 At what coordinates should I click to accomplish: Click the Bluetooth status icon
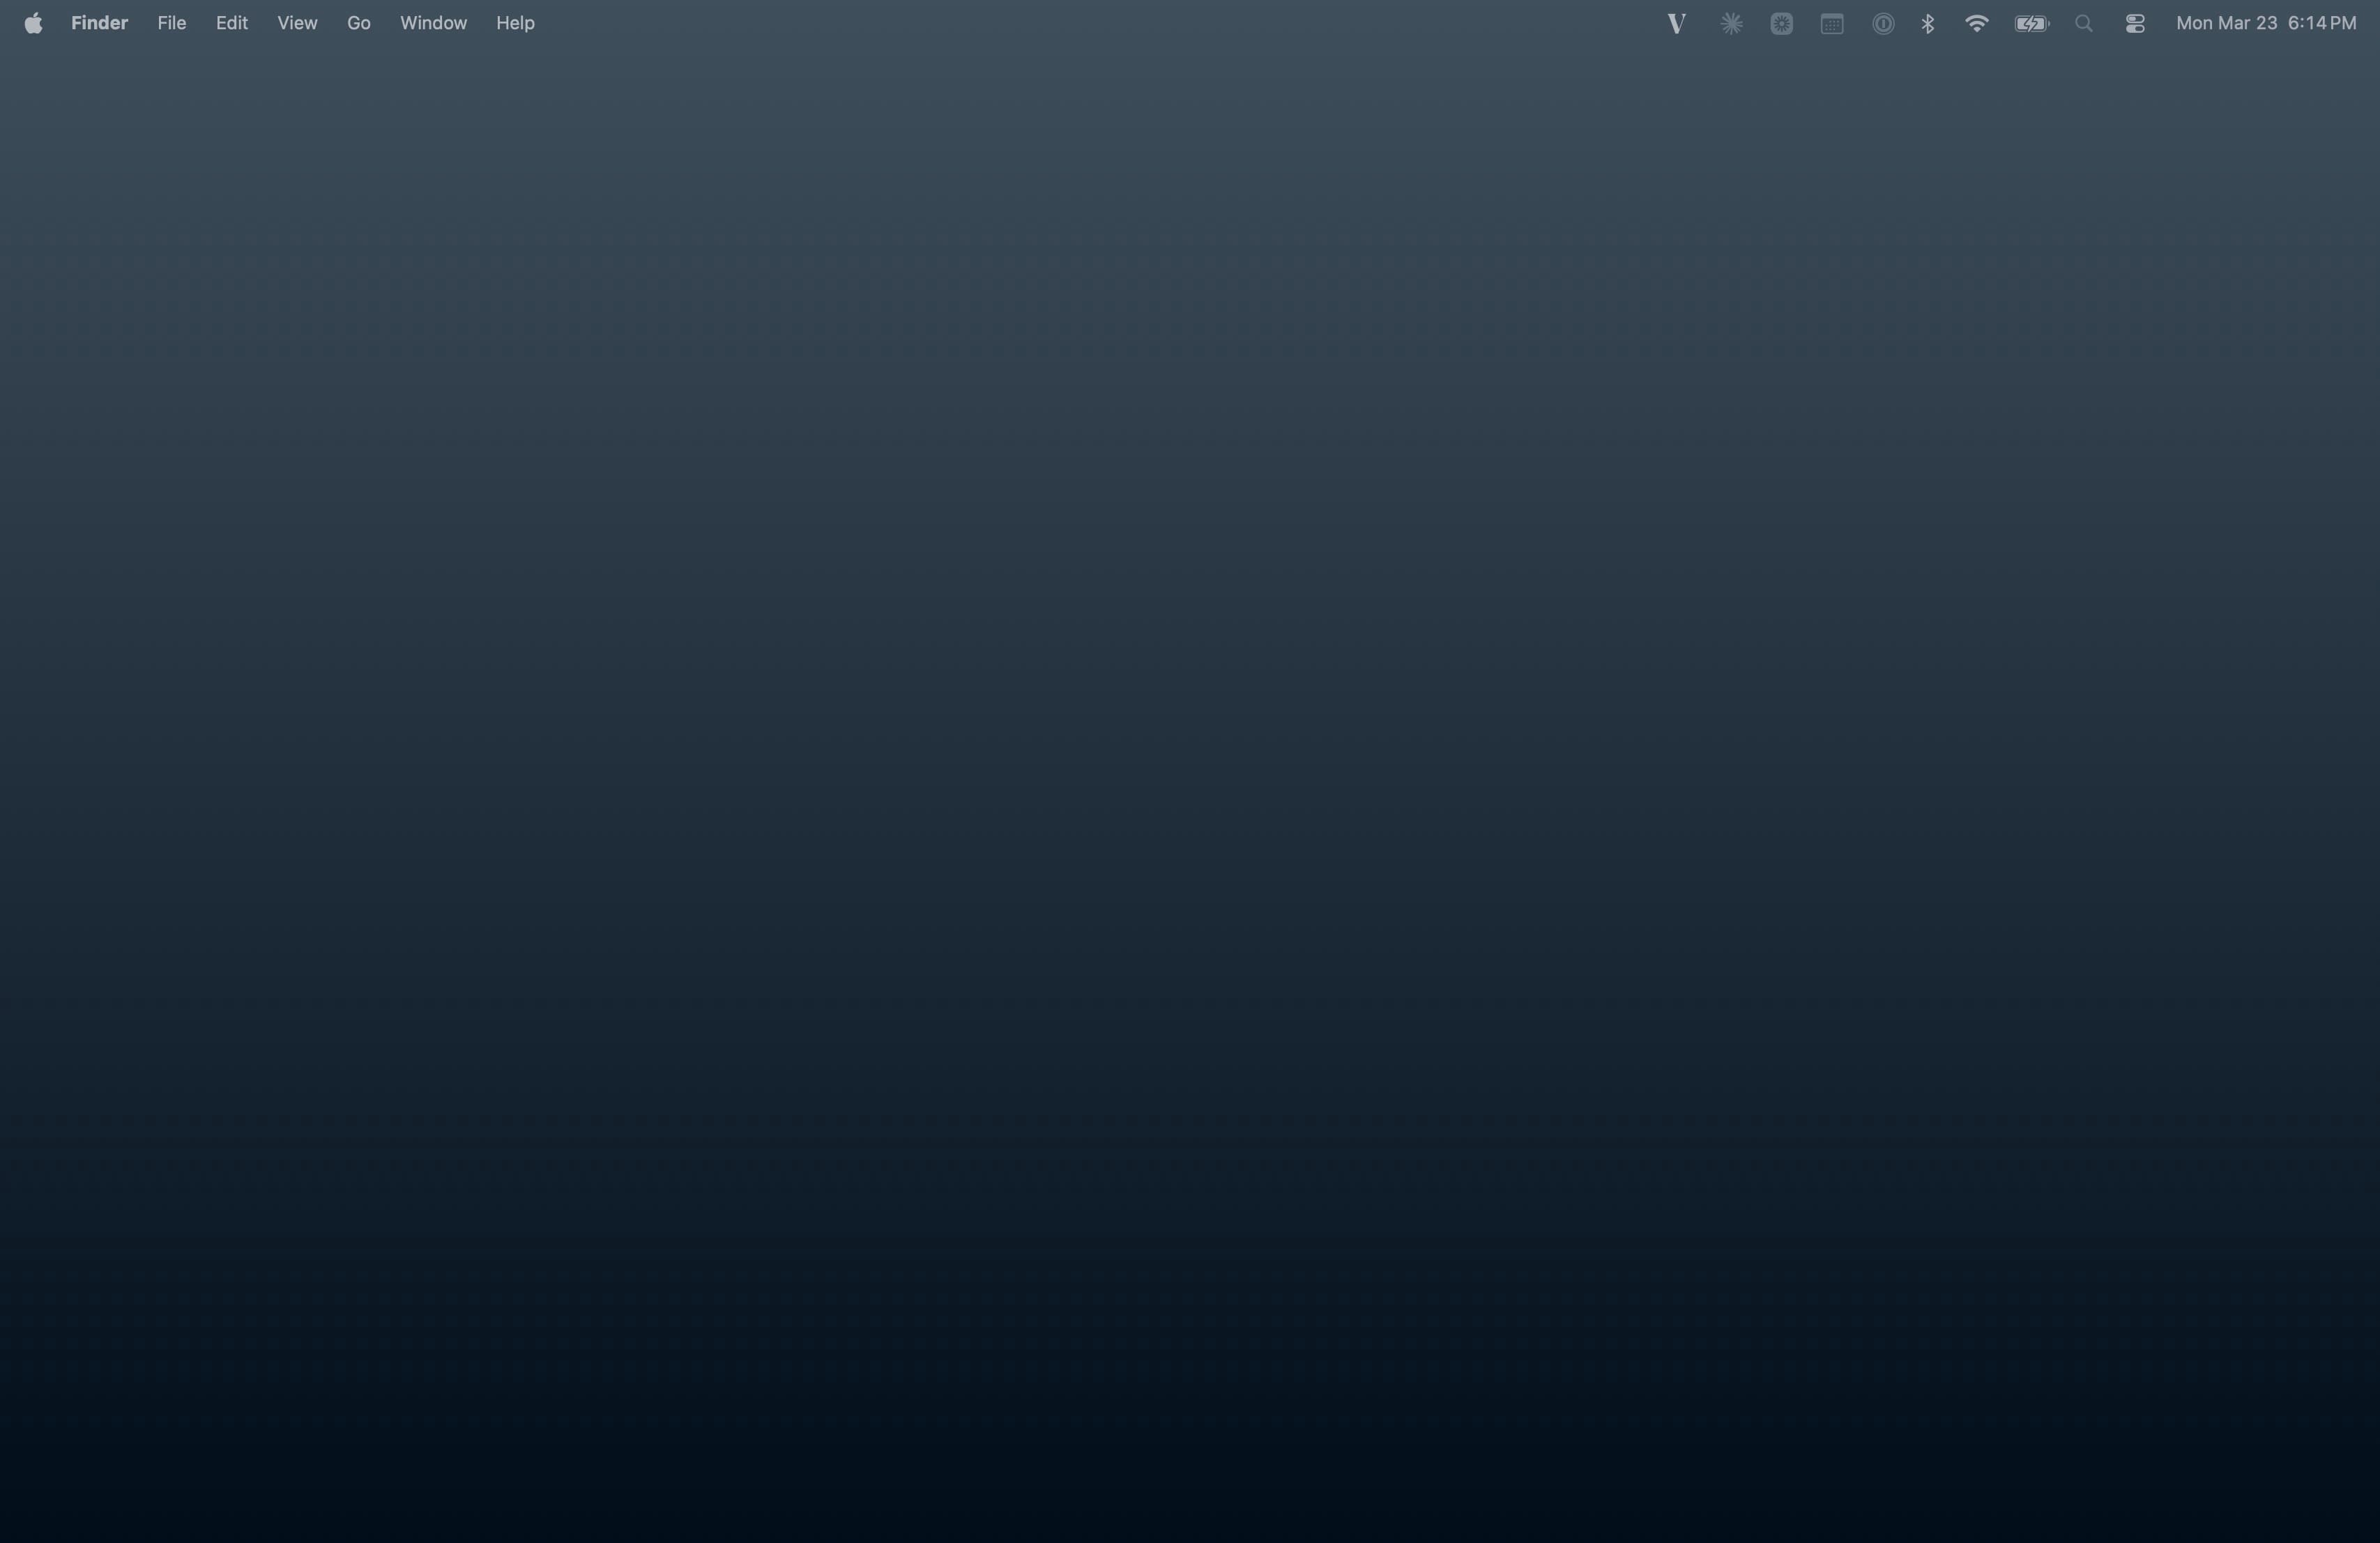click(x=1928, y=22)
